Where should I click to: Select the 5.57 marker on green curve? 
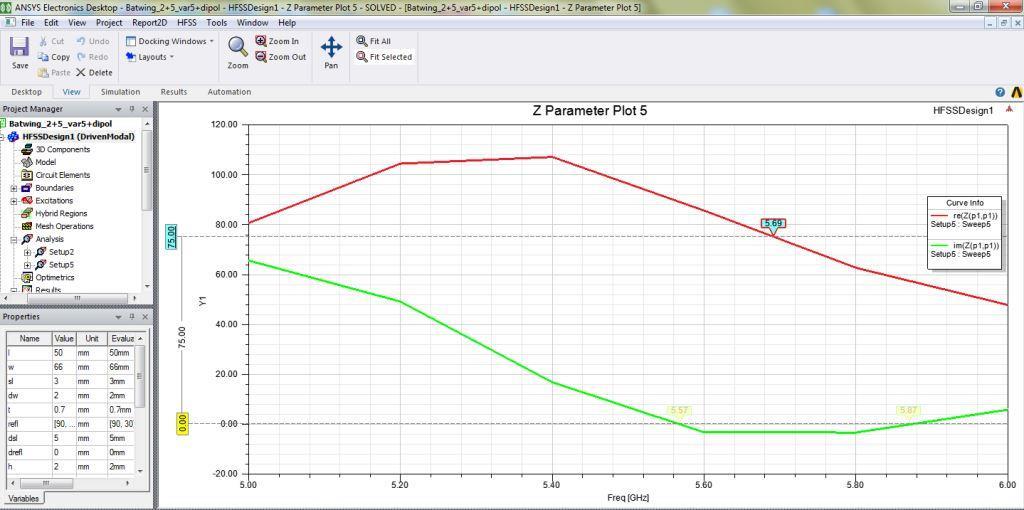(679, 410)
